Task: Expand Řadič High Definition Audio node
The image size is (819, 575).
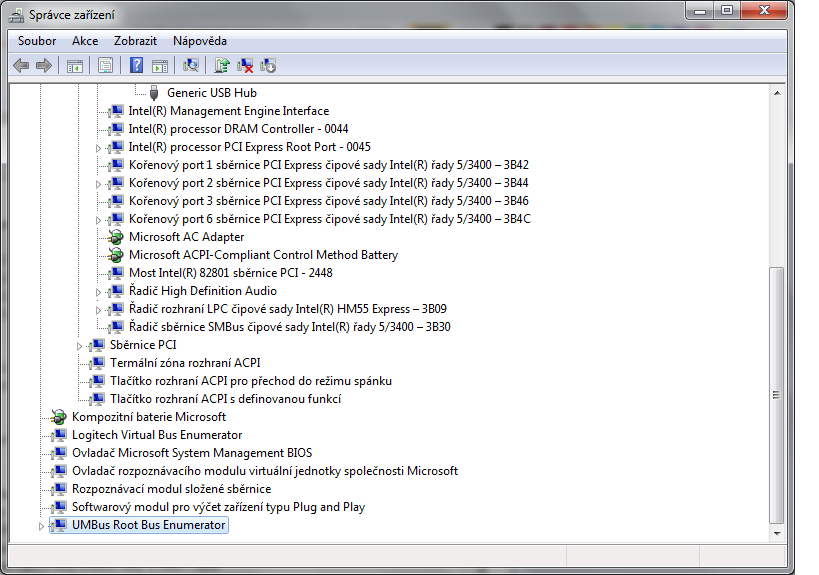Action: 98,292
